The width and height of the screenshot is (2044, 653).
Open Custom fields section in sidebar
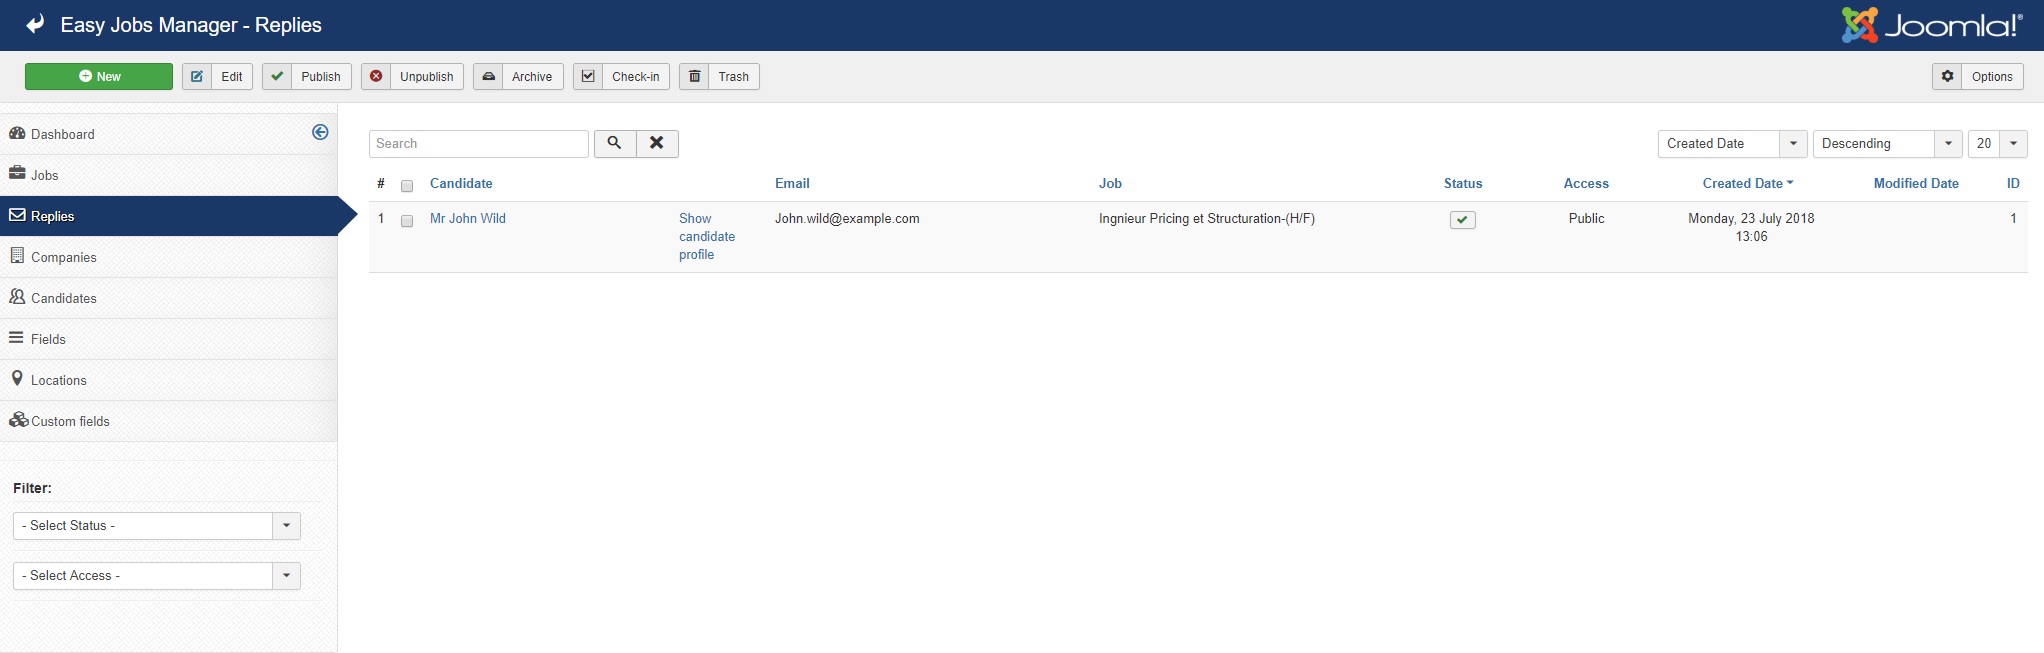(x=168, y=421)
